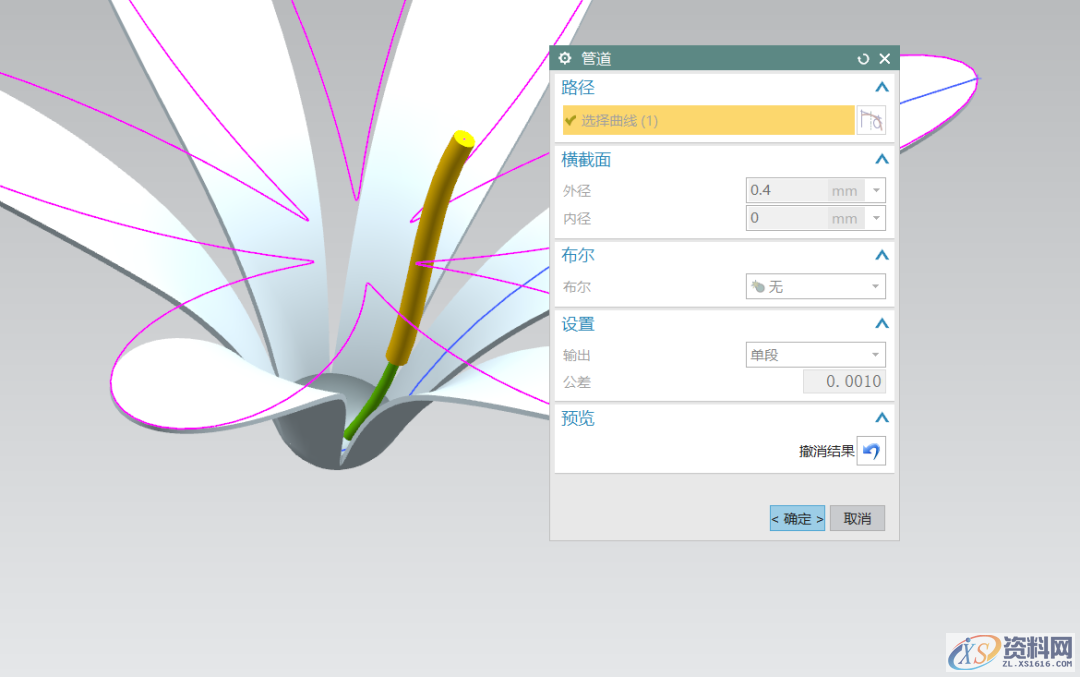Open the 内径 value options arrow
Image resolution: width=1080 pixels, height=677 pixels.
point(876,218)
